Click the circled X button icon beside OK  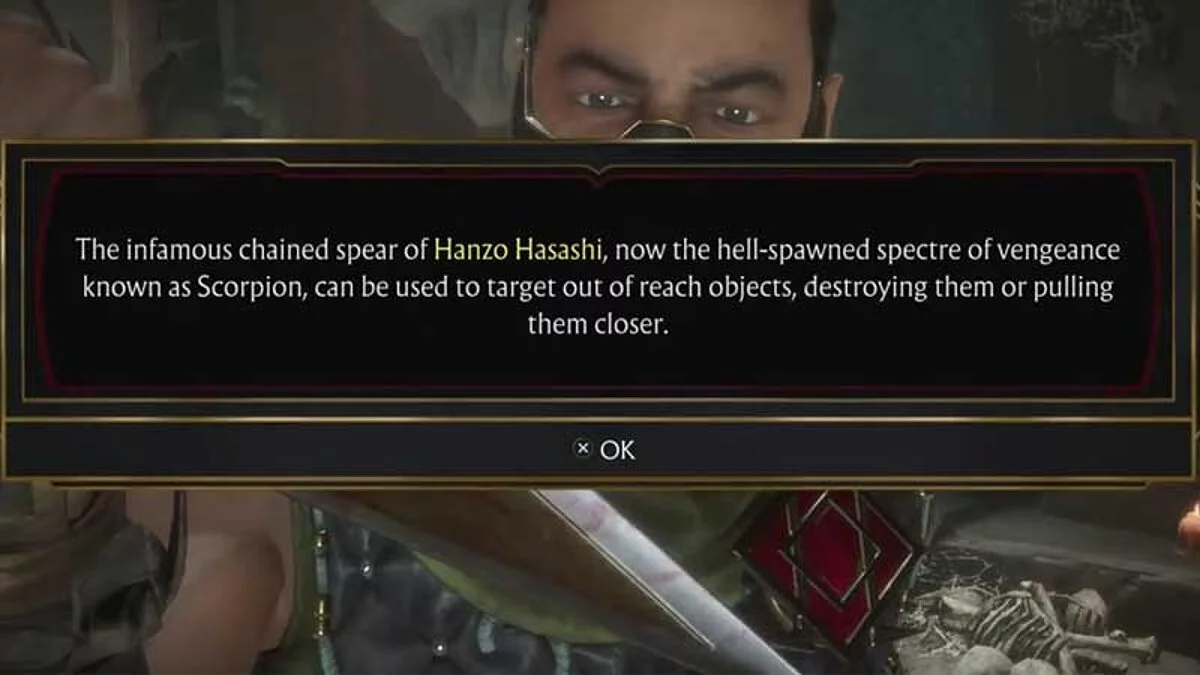point(583,450)
